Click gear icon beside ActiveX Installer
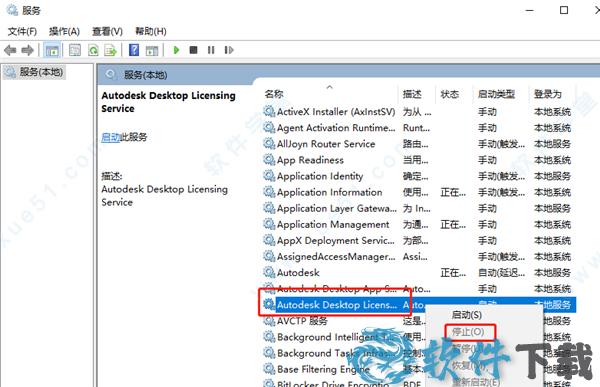 click(x=269, y=111)
